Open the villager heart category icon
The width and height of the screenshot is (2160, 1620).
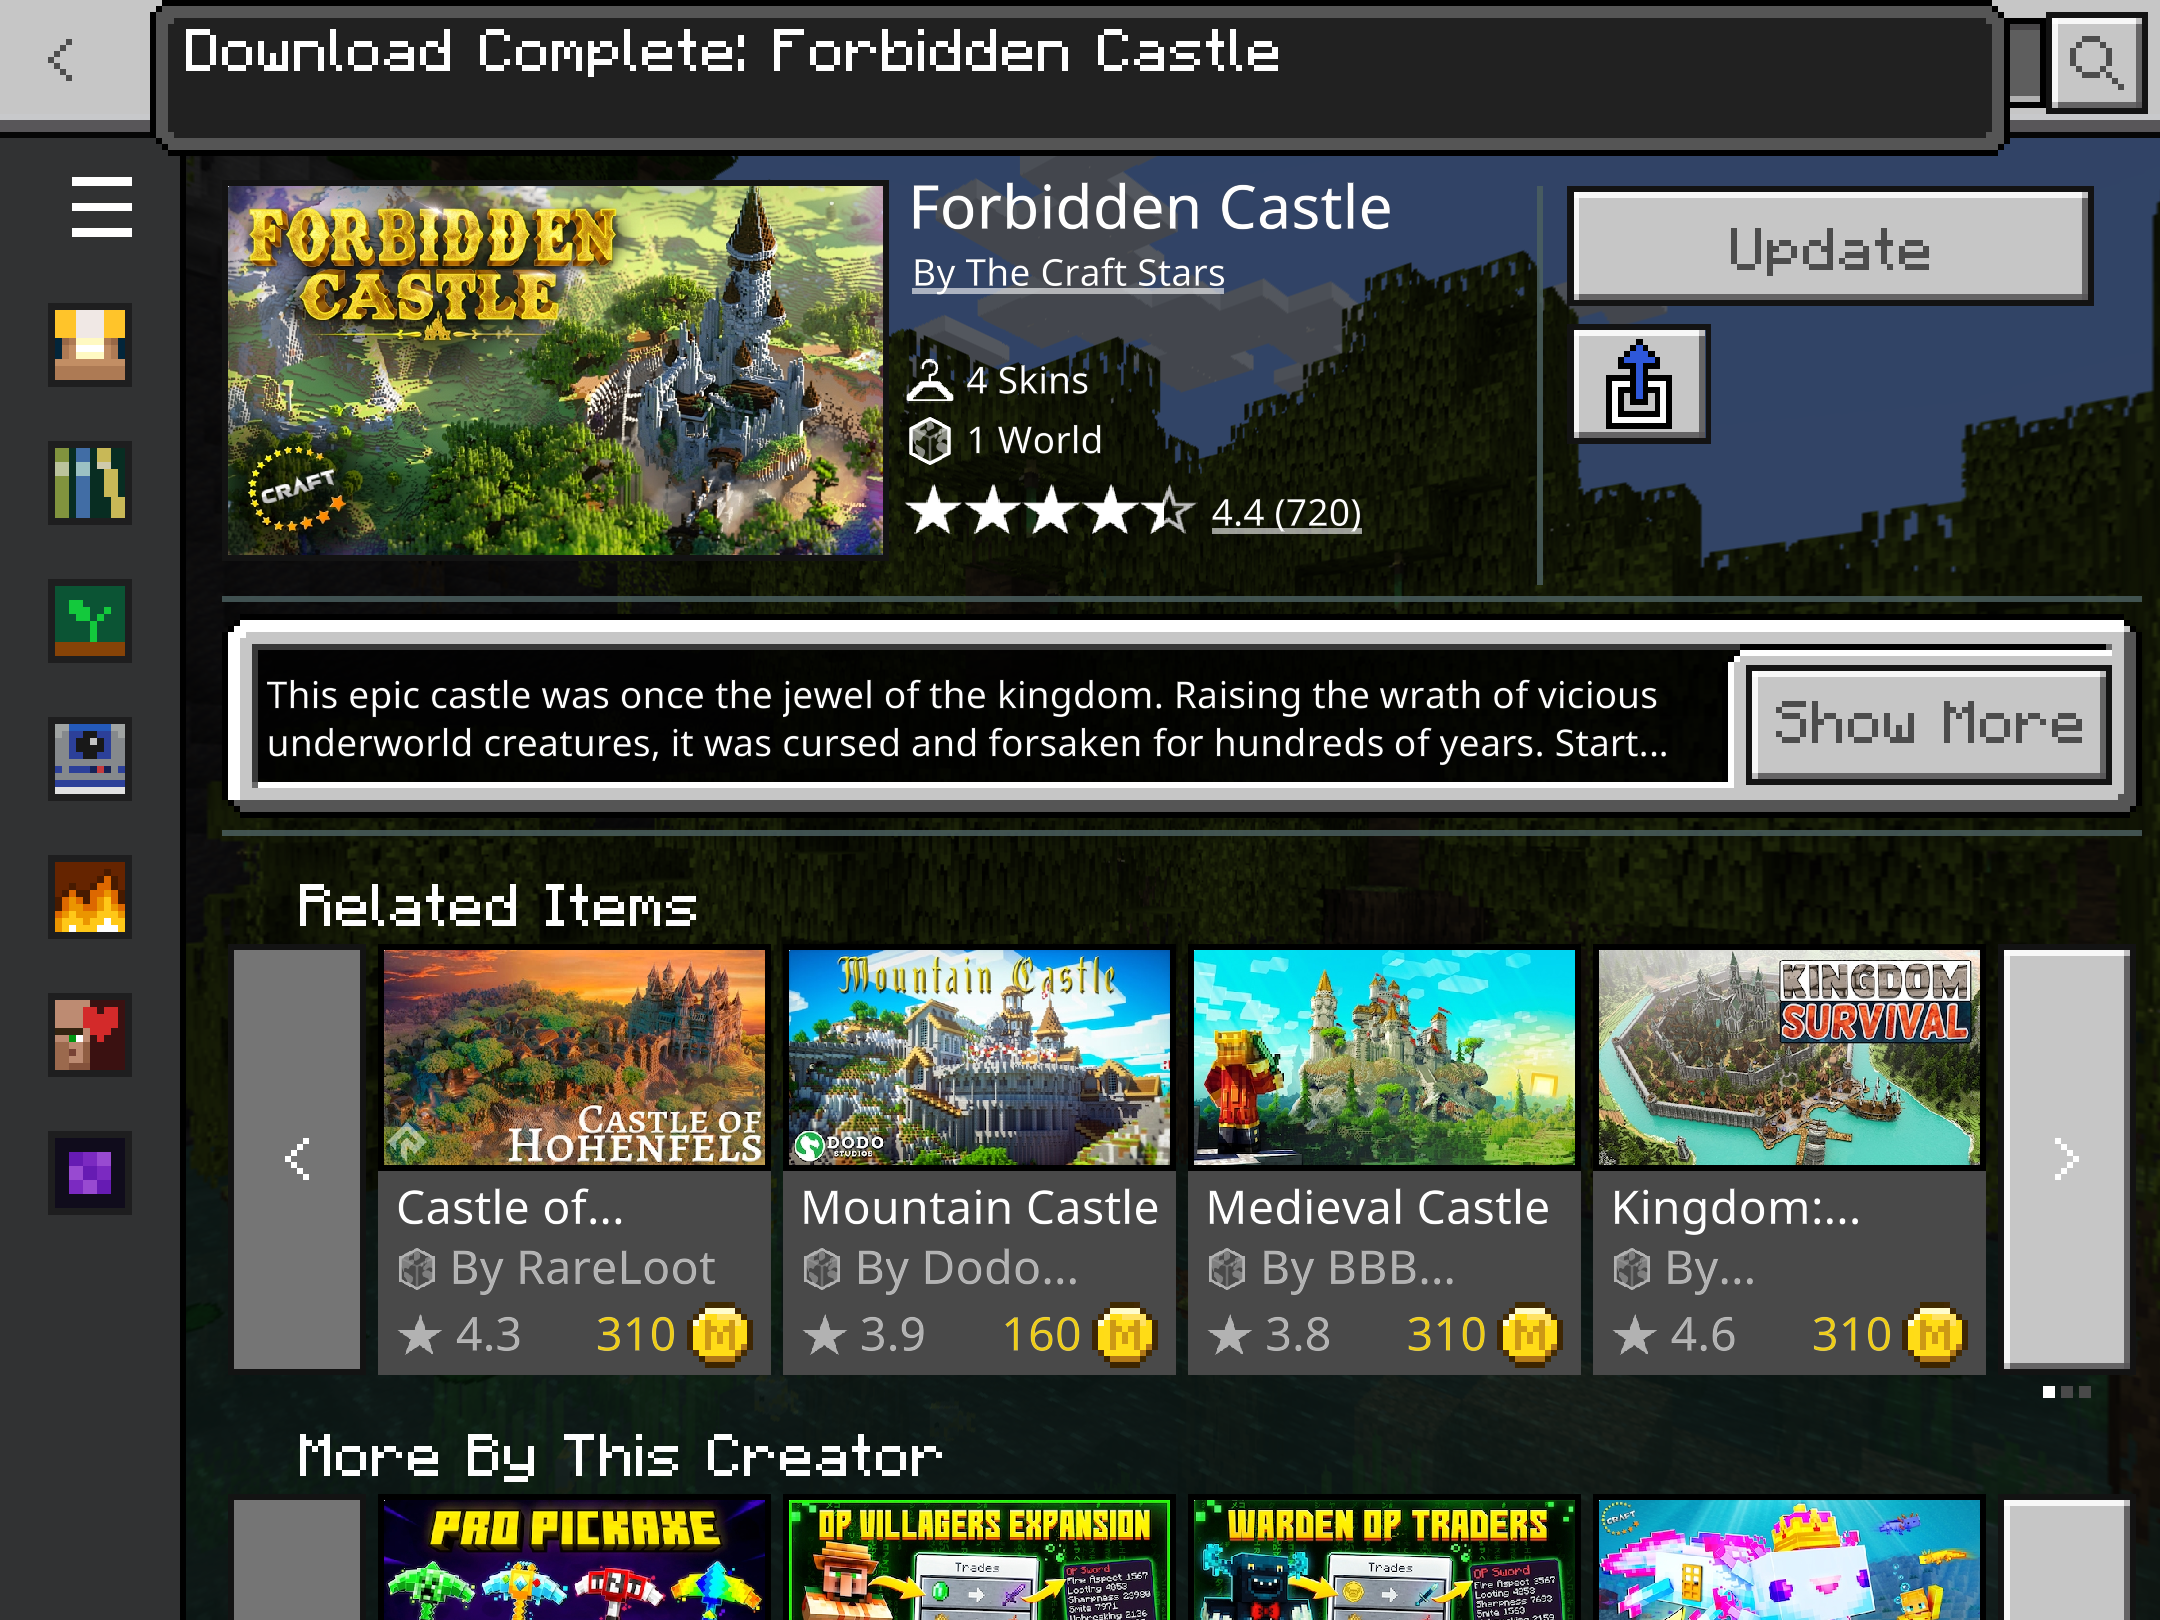[x=90, y=1035]
